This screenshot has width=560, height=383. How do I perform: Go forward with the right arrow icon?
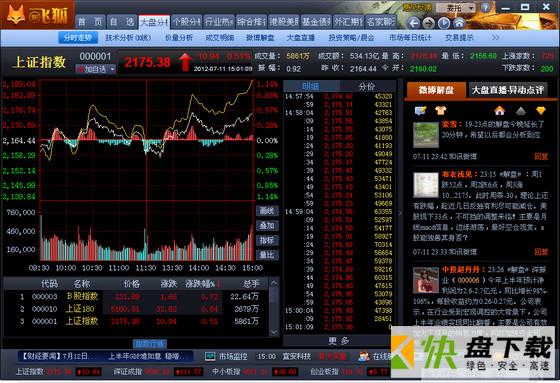click(x=429, y=23)
